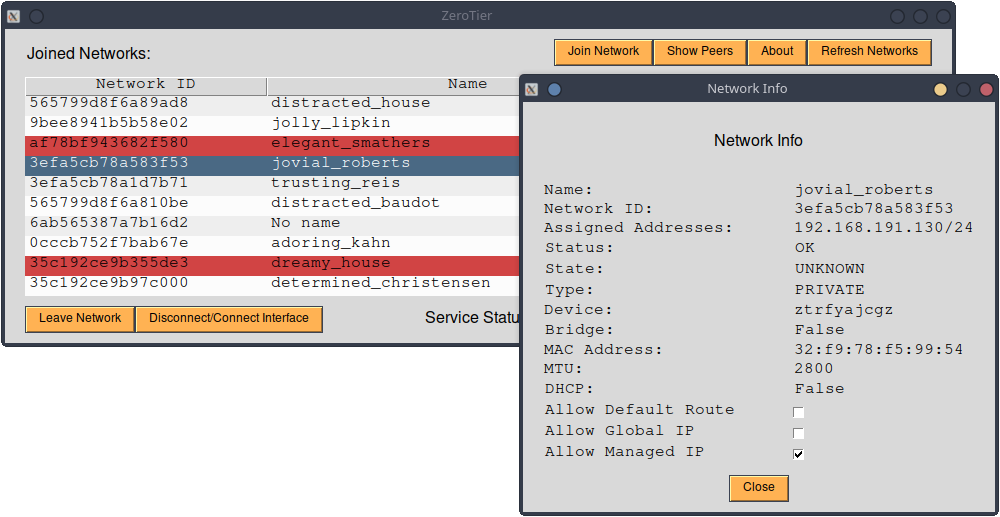Select network row adoring_kahn

point(273,244)
